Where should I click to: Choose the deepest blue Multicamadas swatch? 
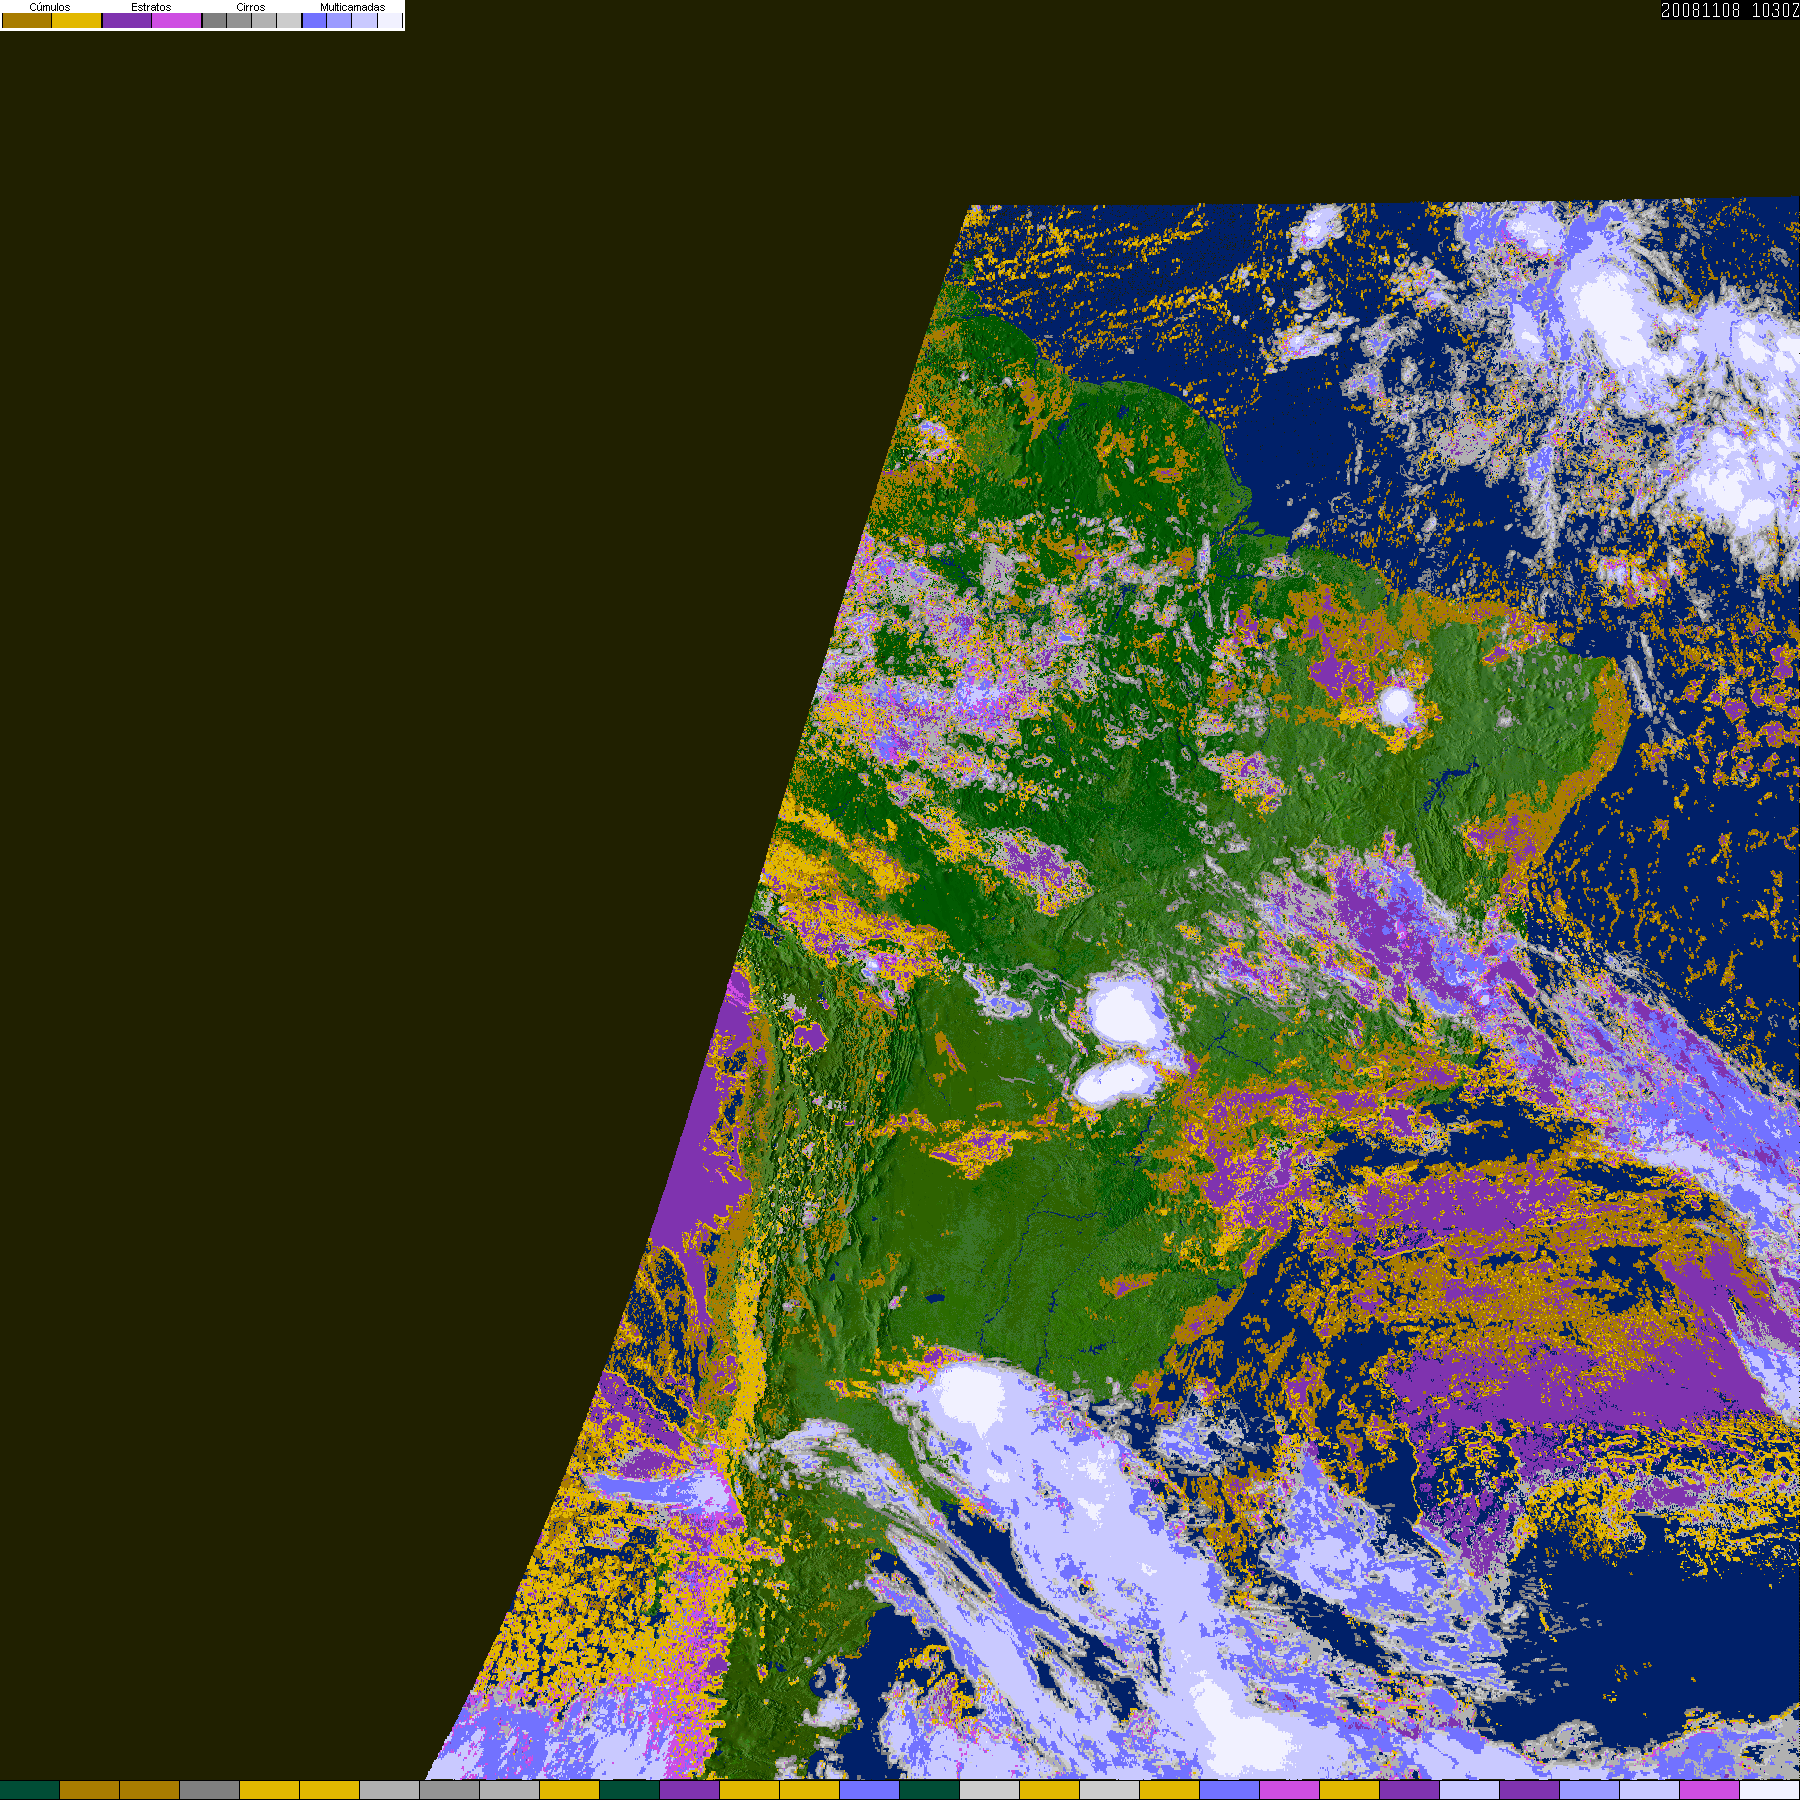point(315,20)
